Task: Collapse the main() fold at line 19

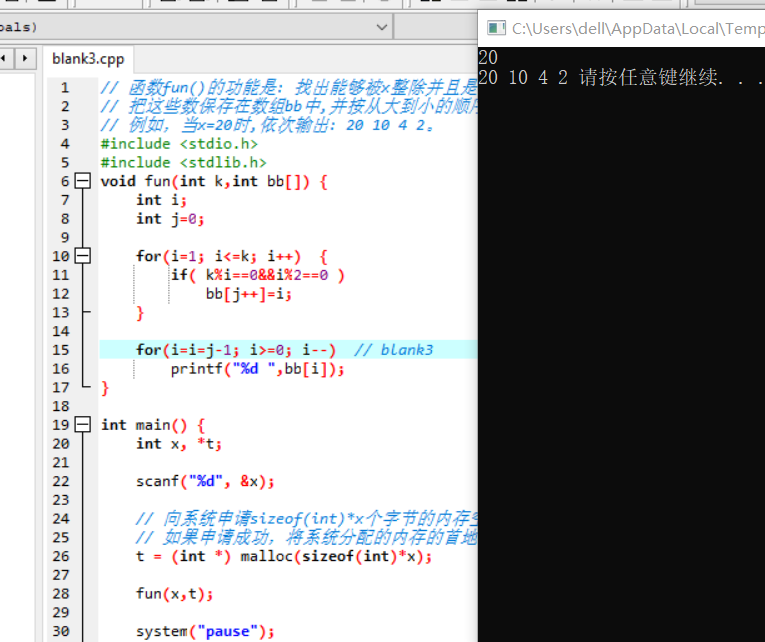Action: (82, 424)
